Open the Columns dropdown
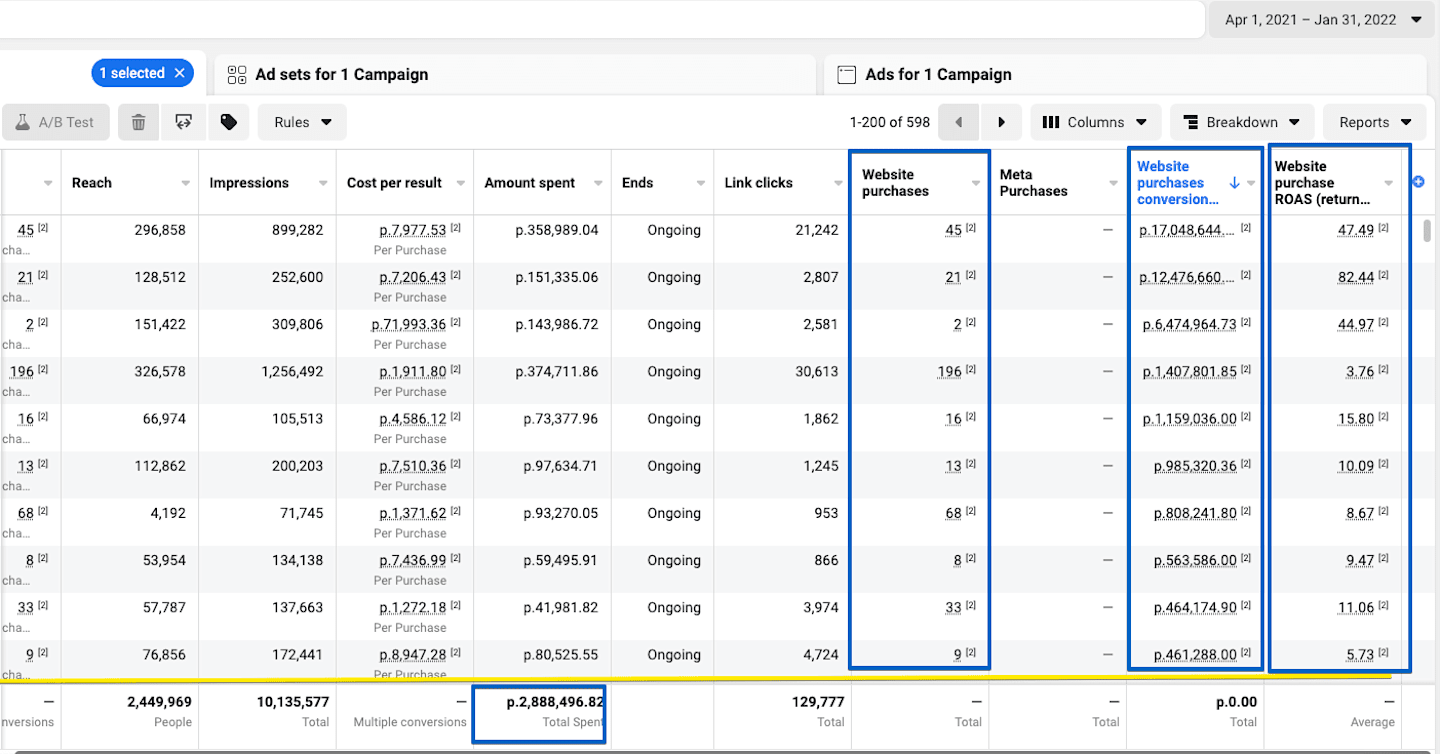 pyautogui.click(x=1096, y=122)
